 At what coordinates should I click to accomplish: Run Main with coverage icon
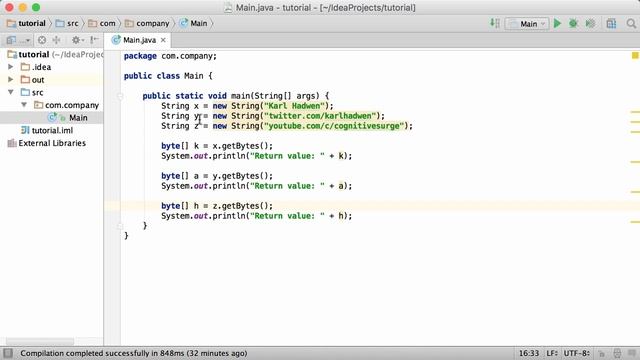coord(590,24)
